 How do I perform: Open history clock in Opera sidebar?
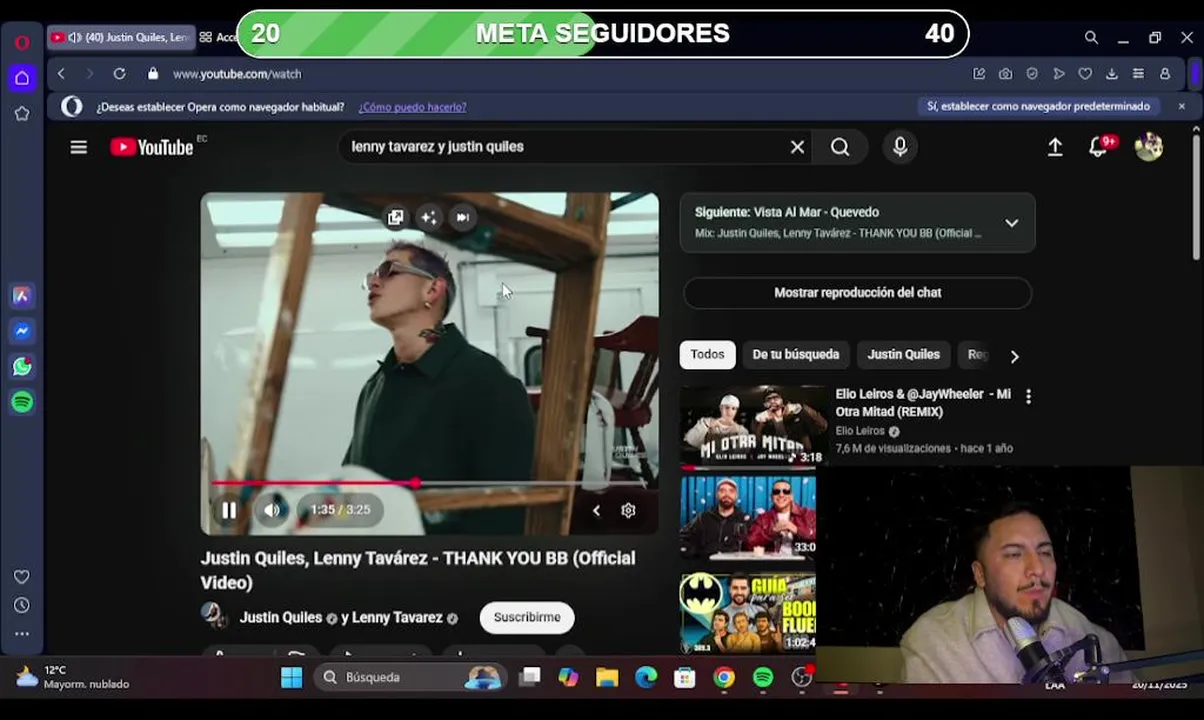tap(22, 605)
